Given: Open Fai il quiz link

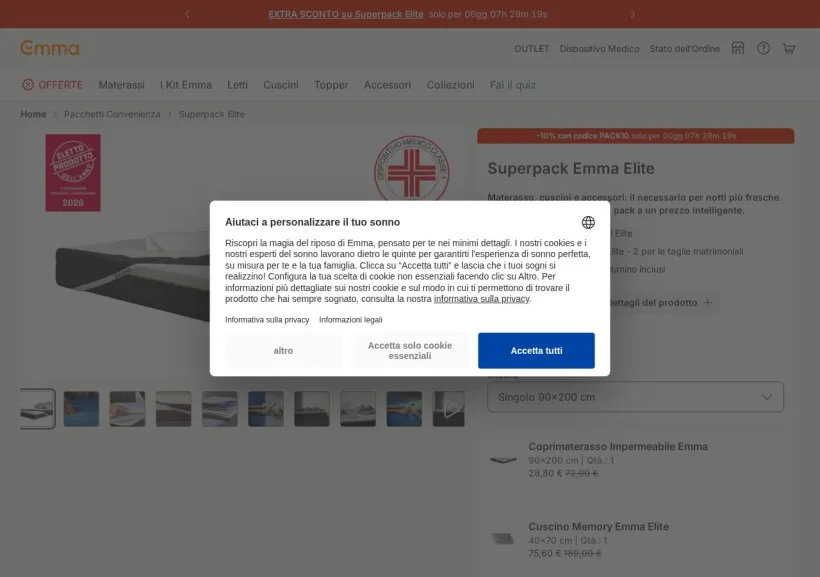Looking at the screenshot, I should pyautogui.click(x=512, y=85).
